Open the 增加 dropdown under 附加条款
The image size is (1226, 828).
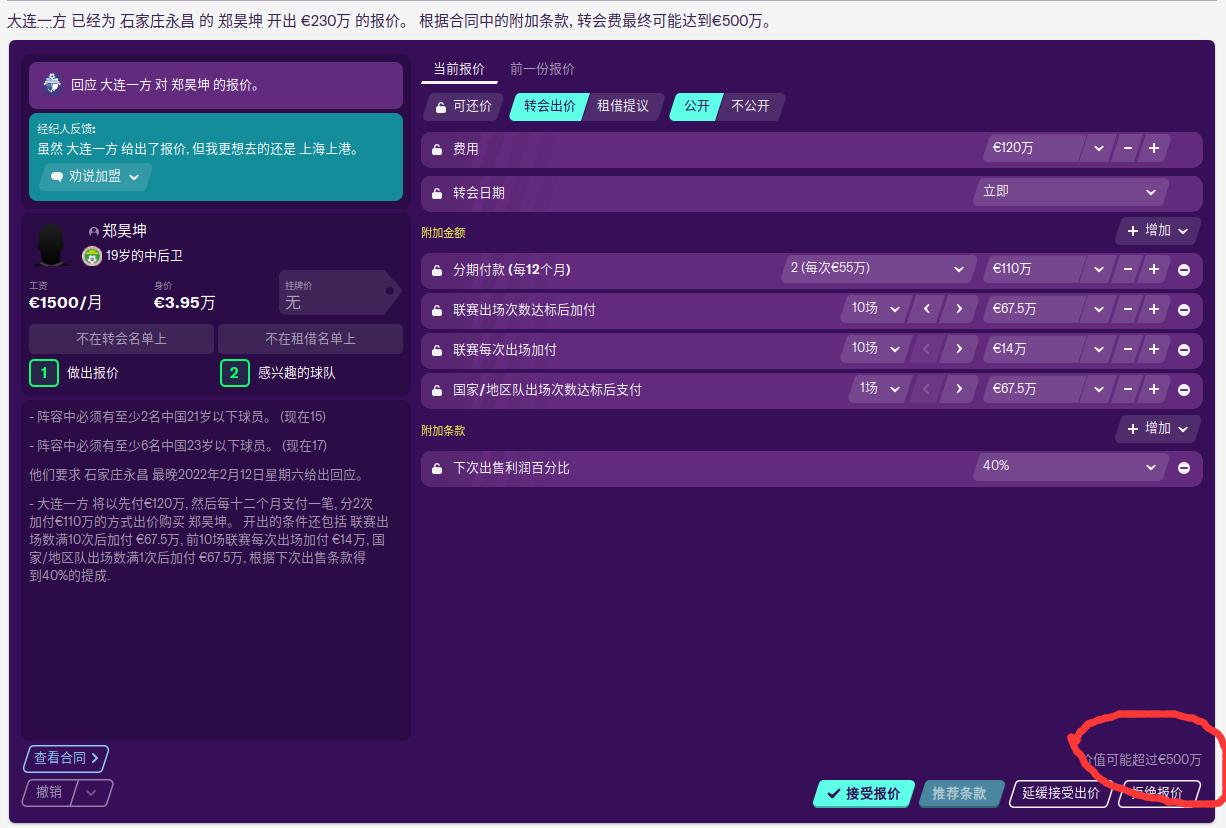click(1156, 428)
